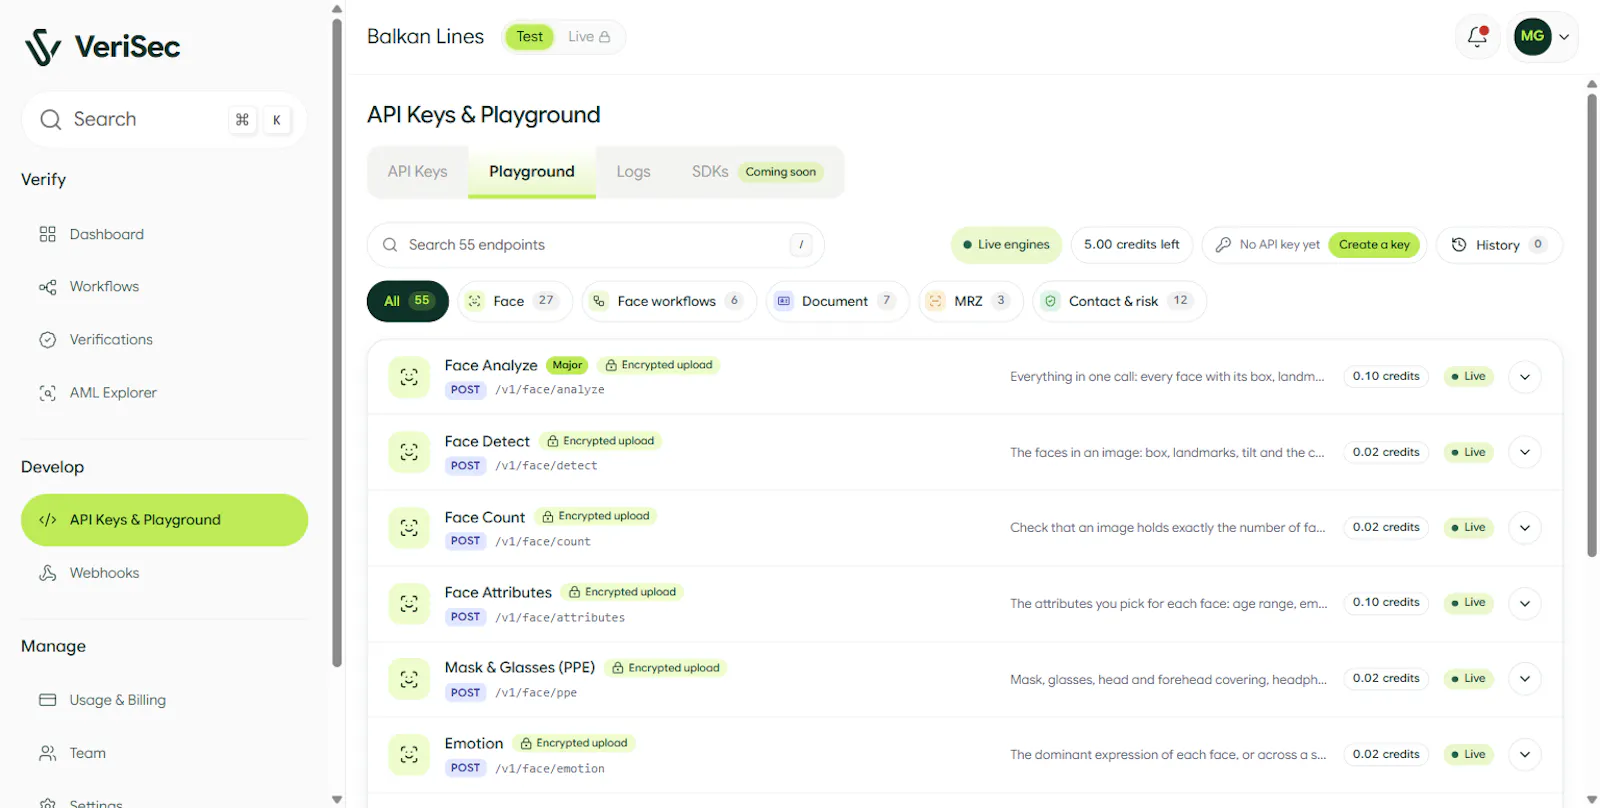
Task: Switch to the Logs tab
Action: tap(634, 172)
